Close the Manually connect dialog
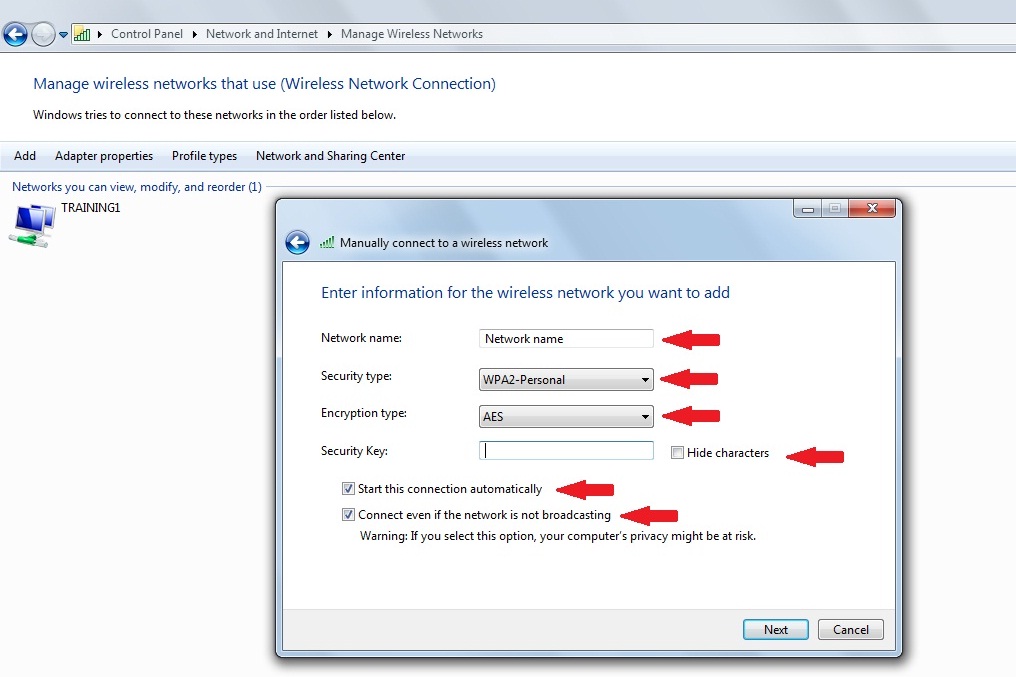 (x=872, y=209)
